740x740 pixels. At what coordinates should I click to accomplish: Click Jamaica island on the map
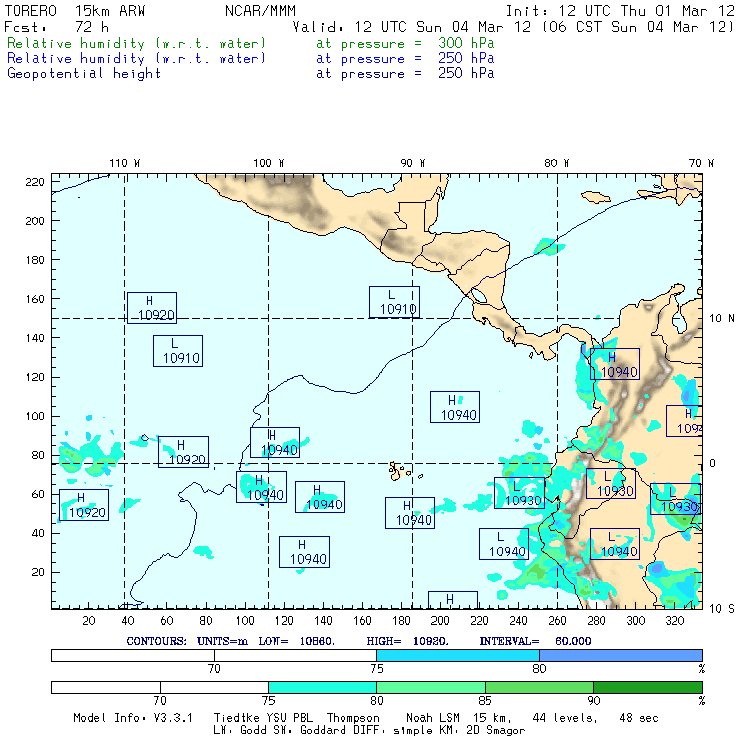click(x=595, y=197)
